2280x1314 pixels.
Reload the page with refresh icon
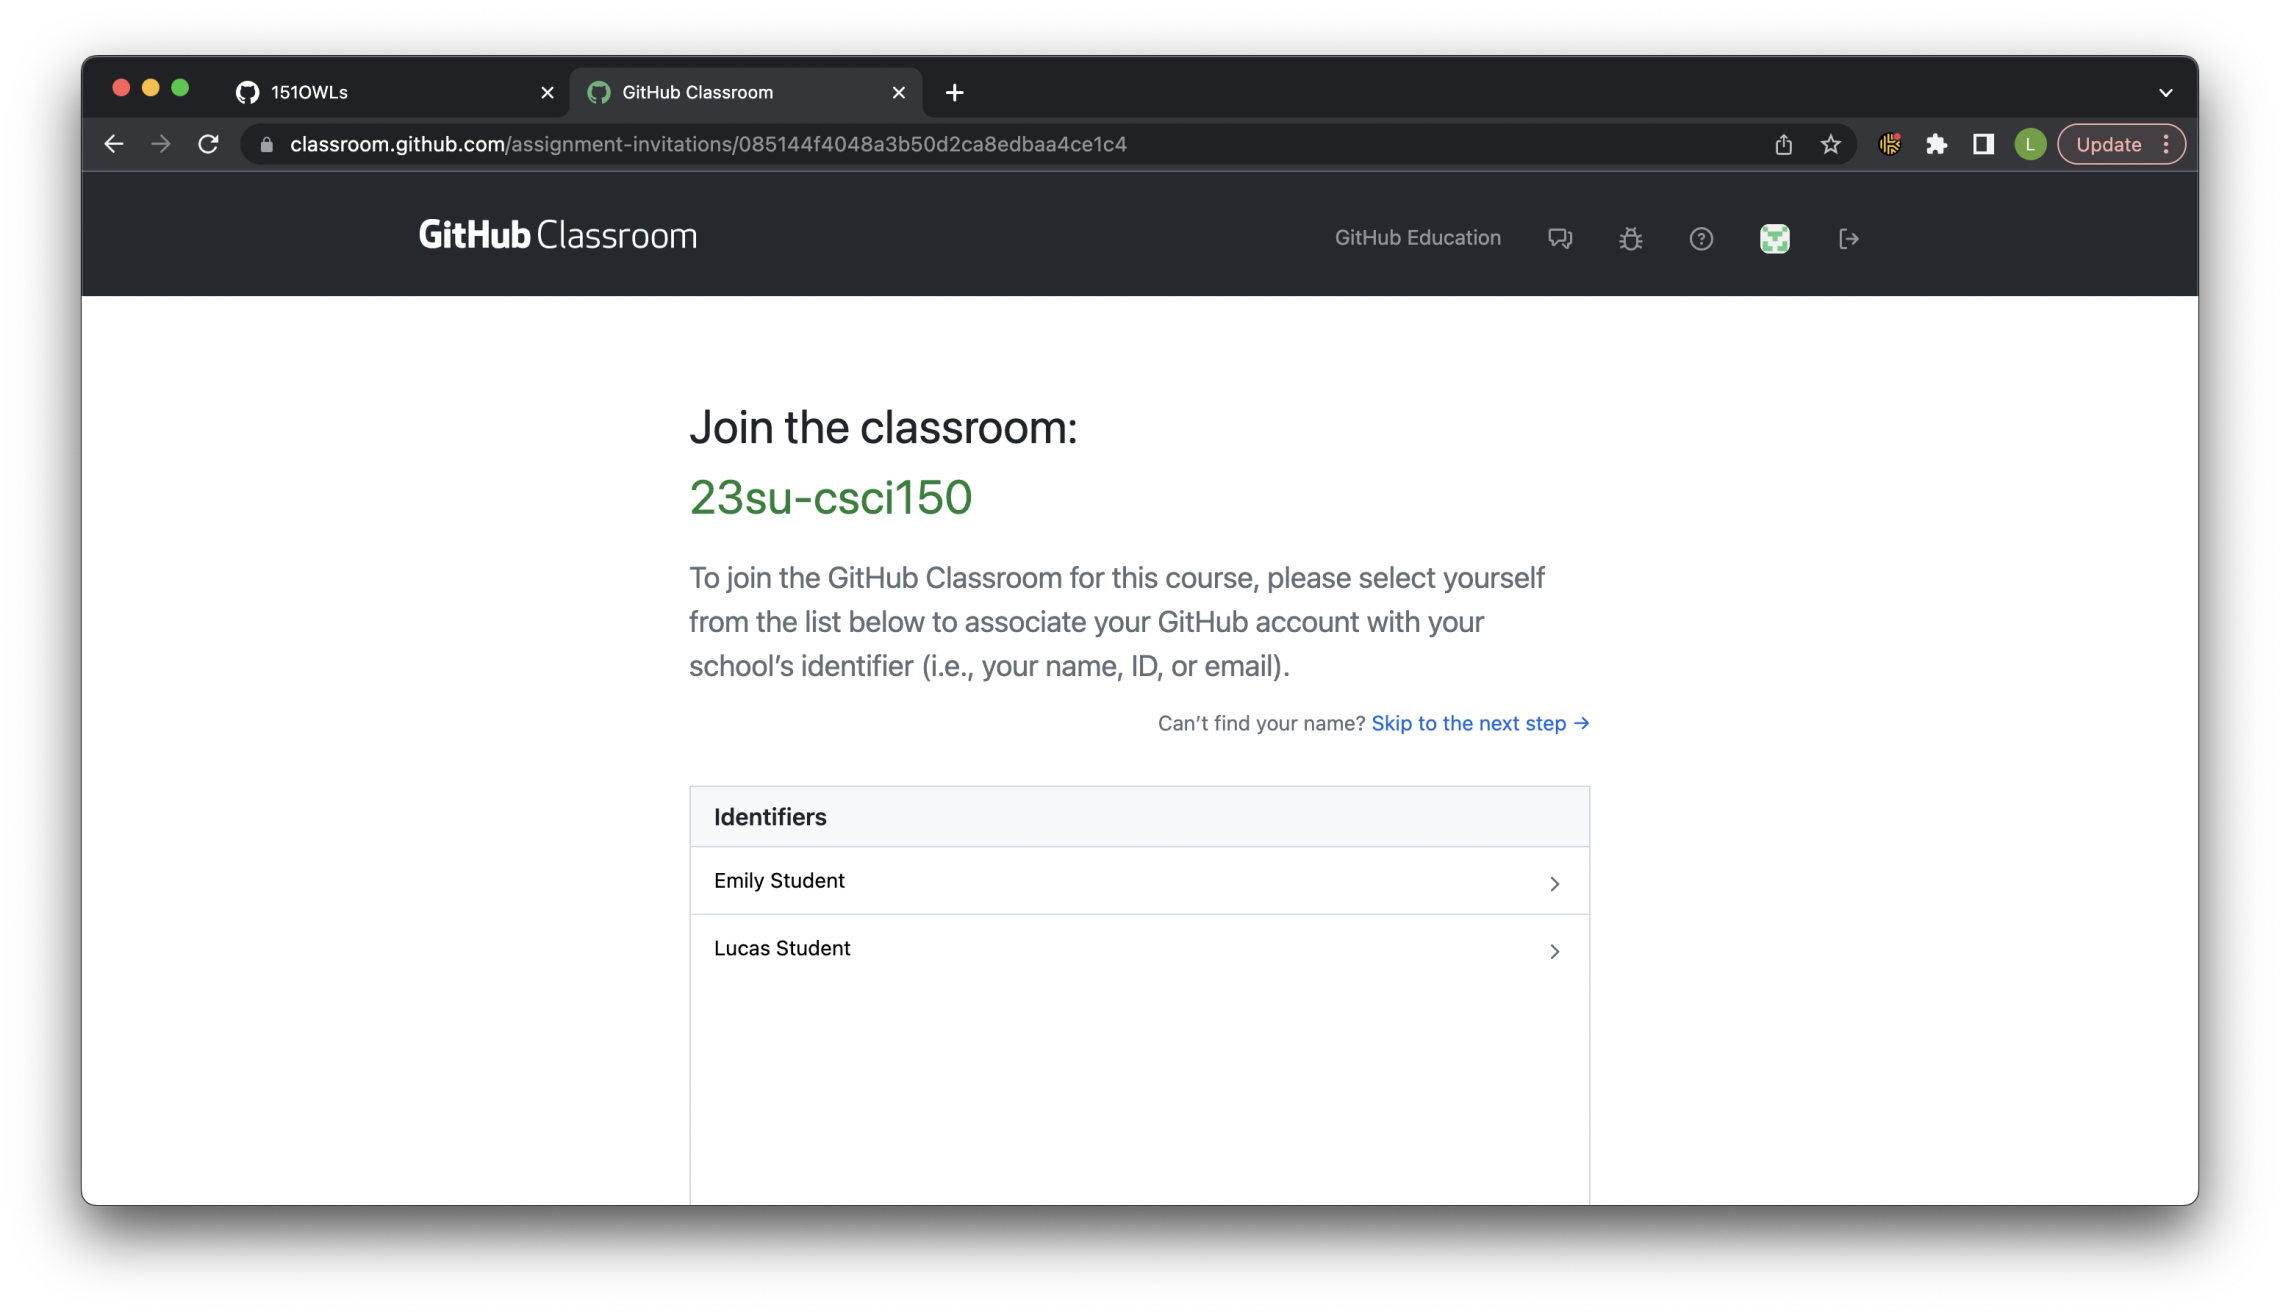tap(208, 144)
